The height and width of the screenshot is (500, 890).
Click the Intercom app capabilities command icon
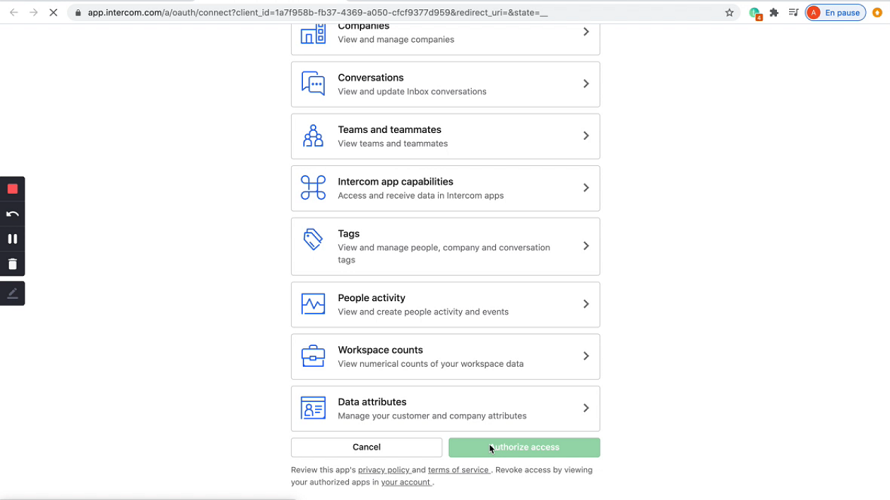tap(313, 187)
